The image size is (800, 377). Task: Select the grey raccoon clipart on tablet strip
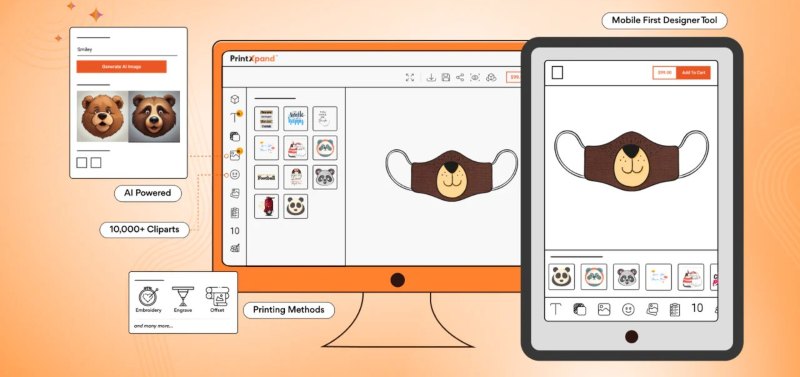click(x=626, y=277)
